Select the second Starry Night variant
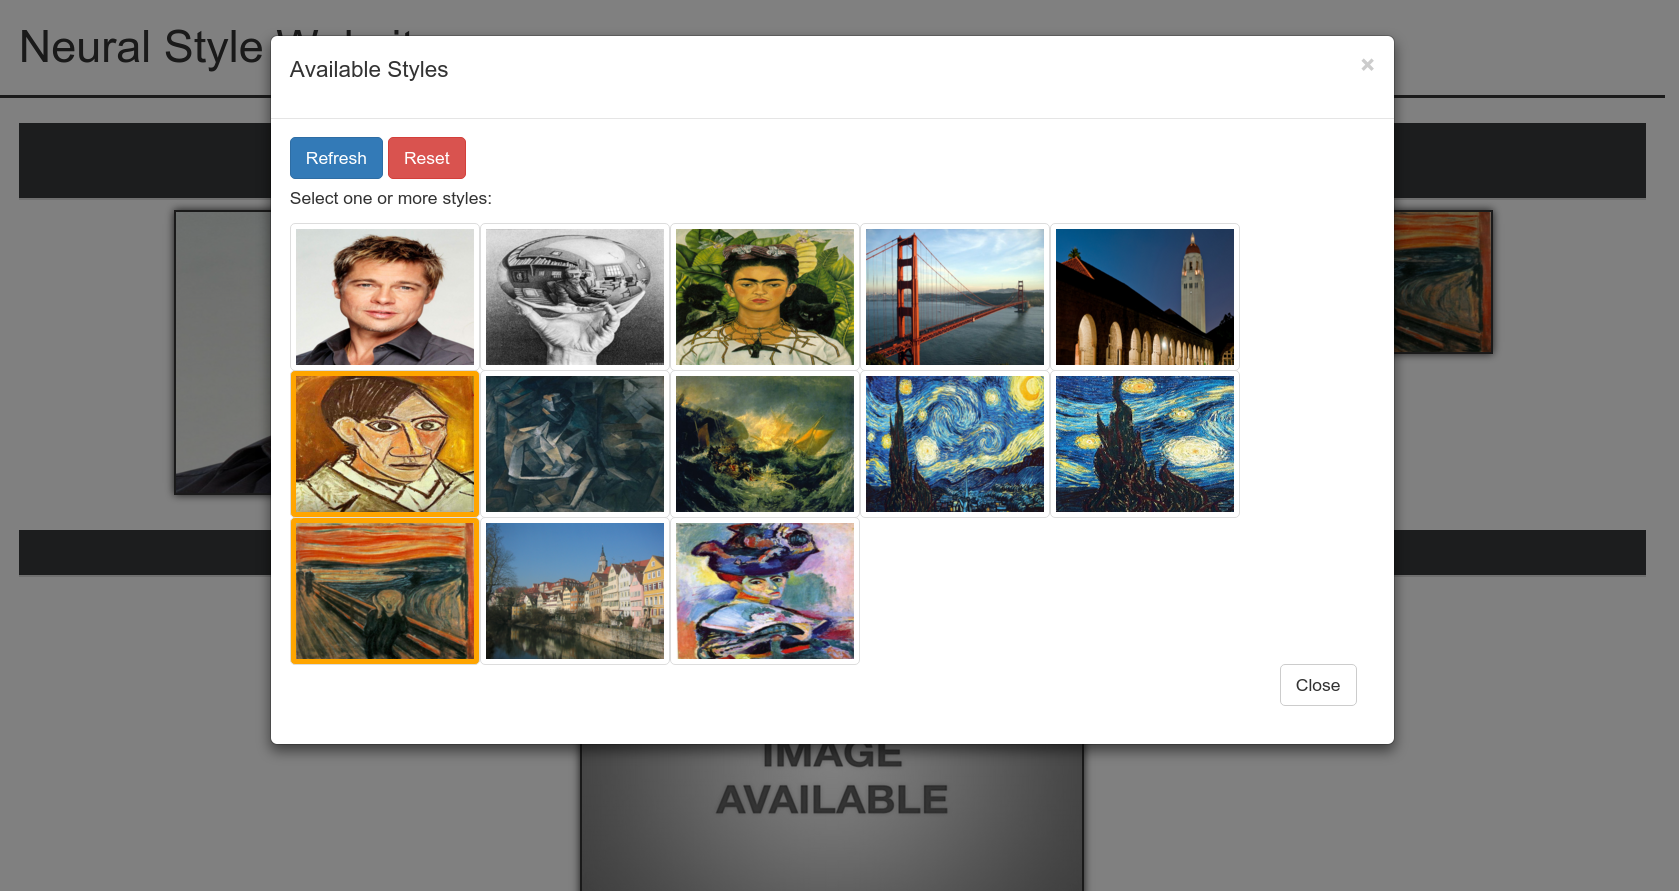 pos(1145,444)
